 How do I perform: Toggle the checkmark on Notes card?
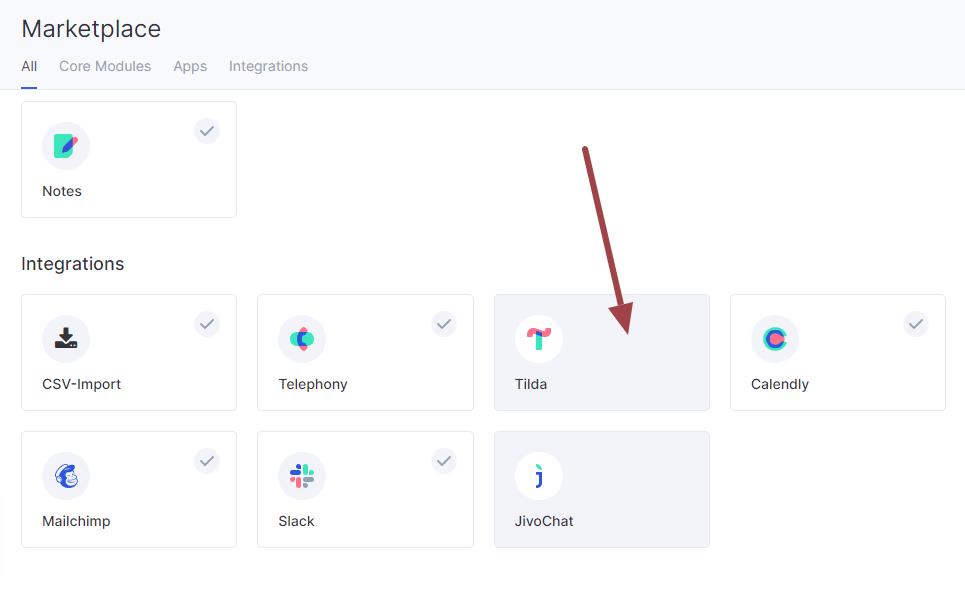click(207, 131)
